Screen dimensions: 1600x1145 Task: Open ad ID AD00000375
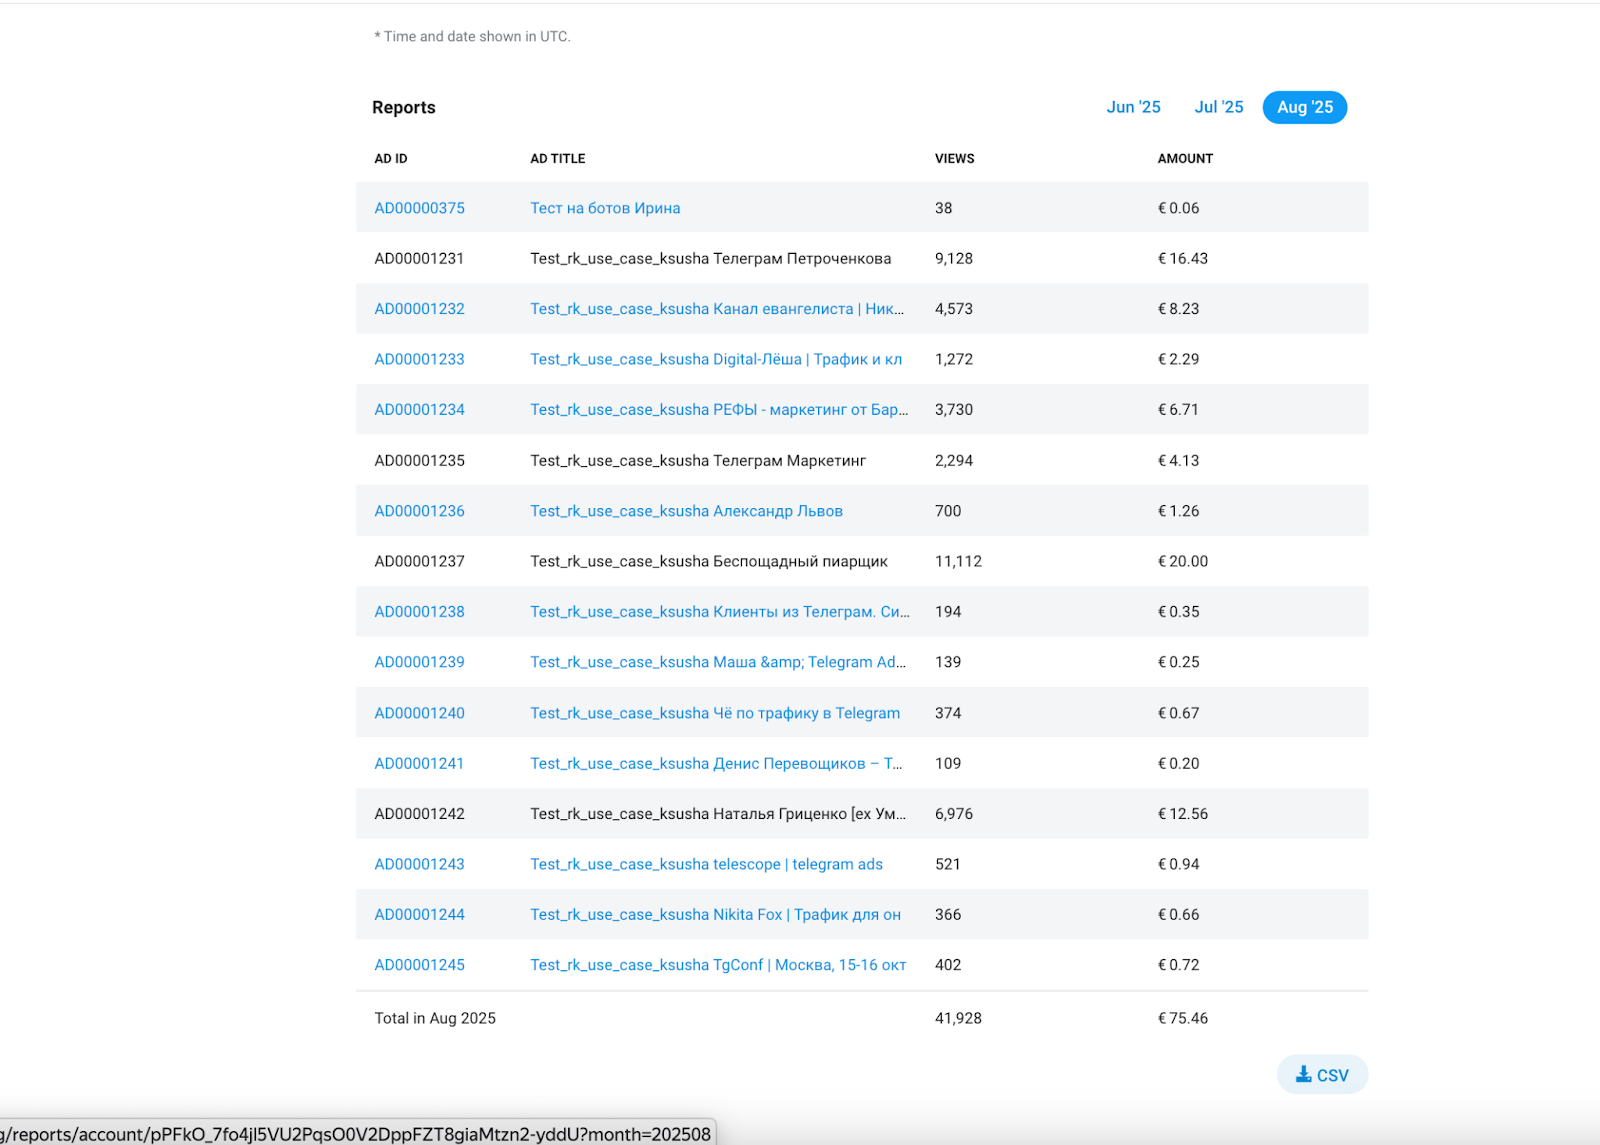point(419,208)
